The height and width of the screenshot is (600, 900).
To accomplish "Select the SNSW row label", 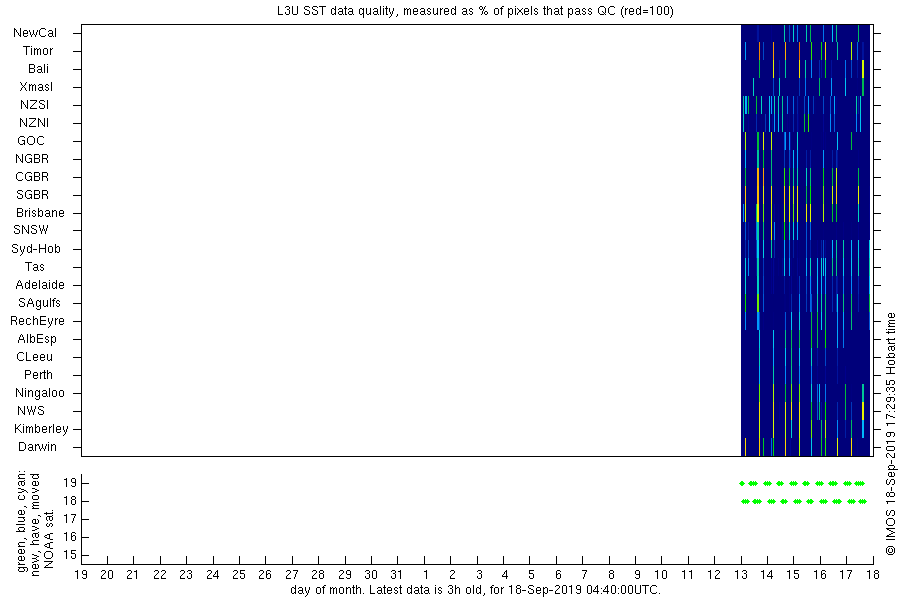I will point(31,230).
